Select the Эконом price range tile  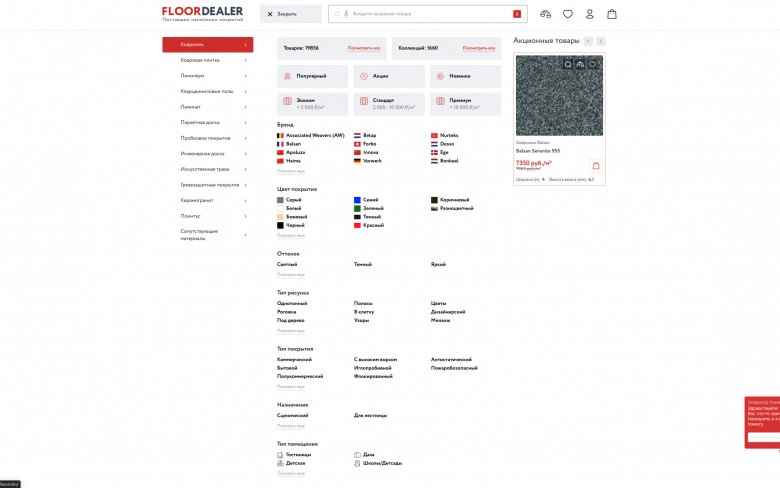pyautogui.click(x=312, y=104)
